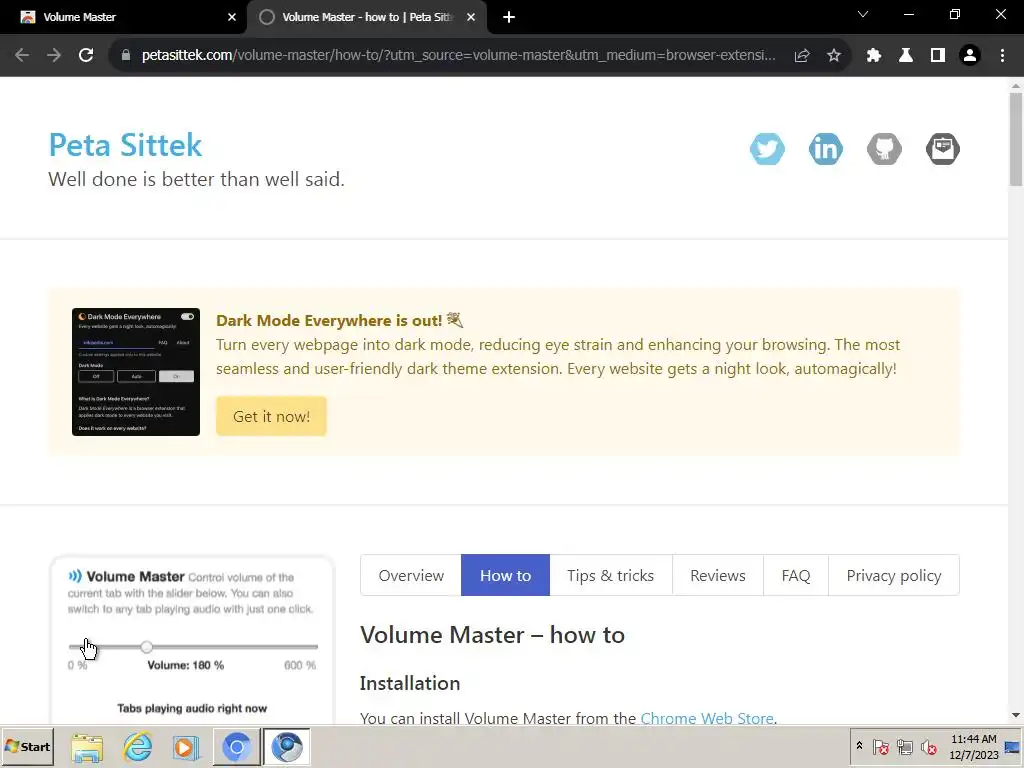Open Windows Media Player from taskbar
Image resolution: width=1024 pixels, height=768 pixels.
(x=187, y=747)
